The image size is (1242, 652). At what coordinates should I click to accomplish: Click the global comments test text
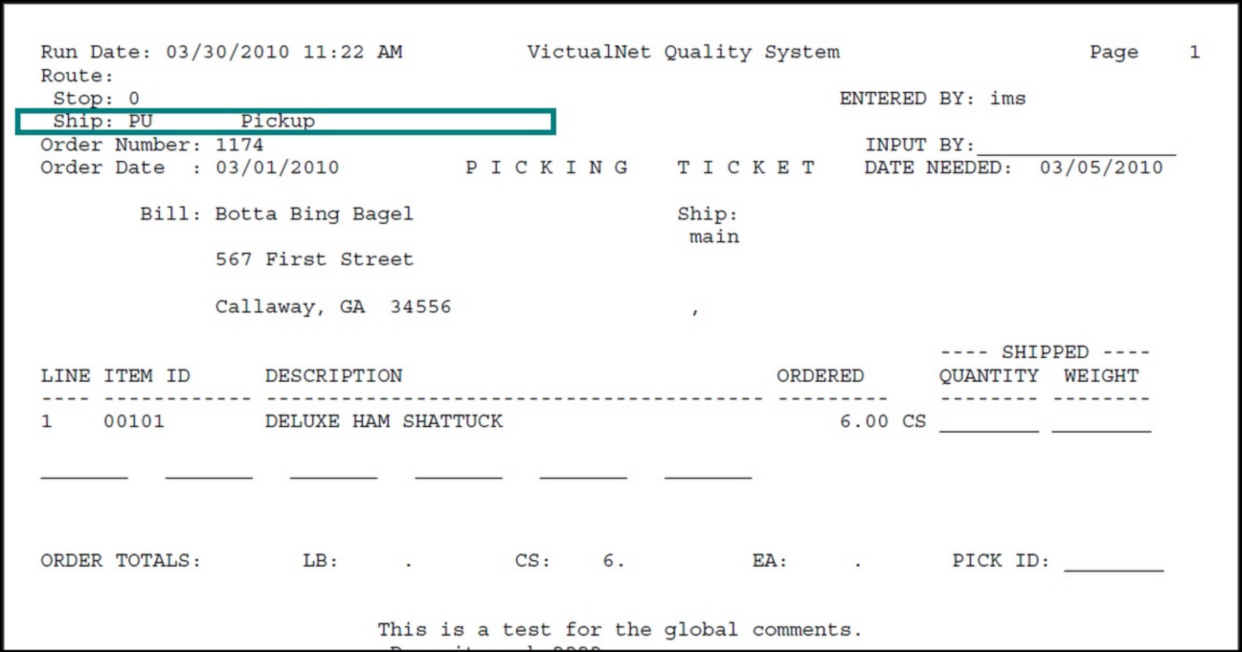(x=619, y=630)
